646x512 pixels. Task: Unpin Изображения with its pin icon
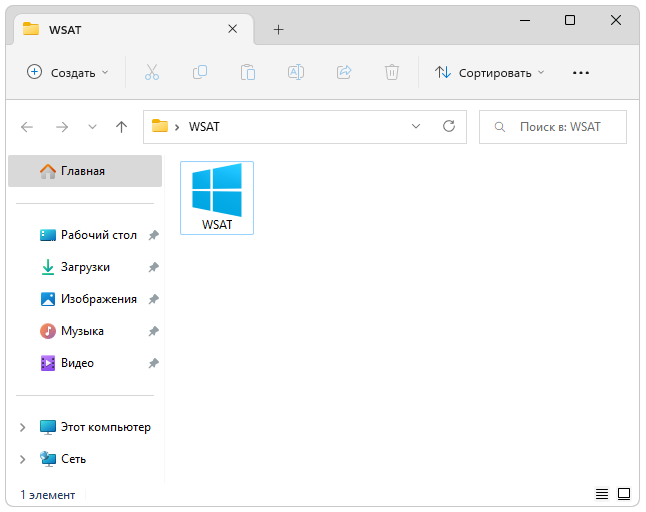(153, 299)
